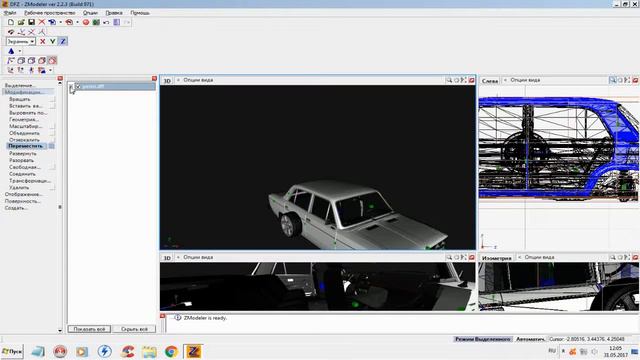Toggle the options box next to Объединить
Screen dimensions: 640x360
point(52,133)
